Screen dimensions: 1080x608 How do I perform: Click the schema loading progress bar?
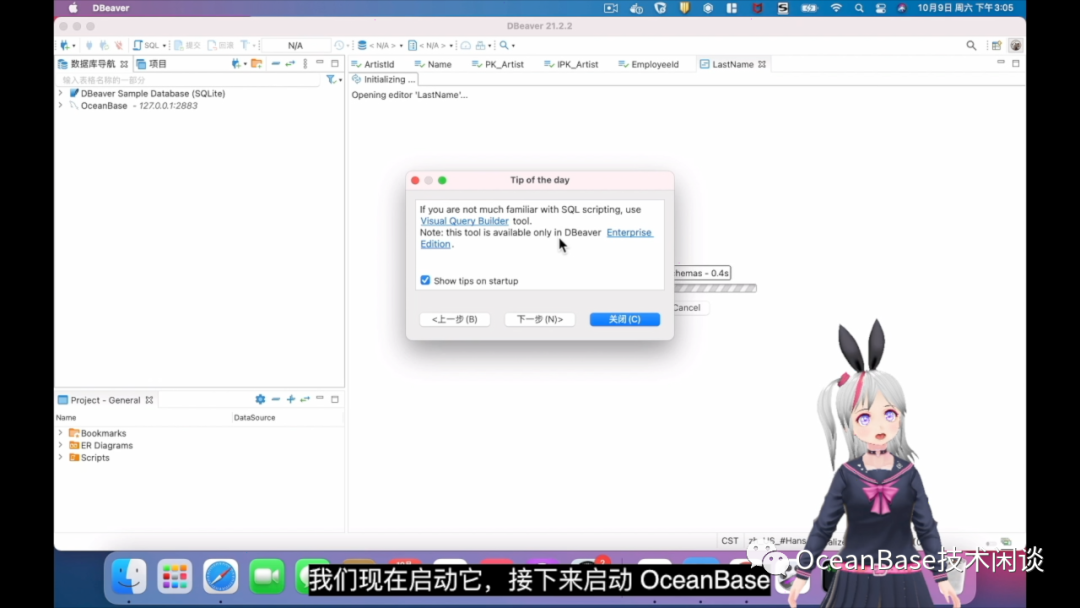click(x=715, y=289)
